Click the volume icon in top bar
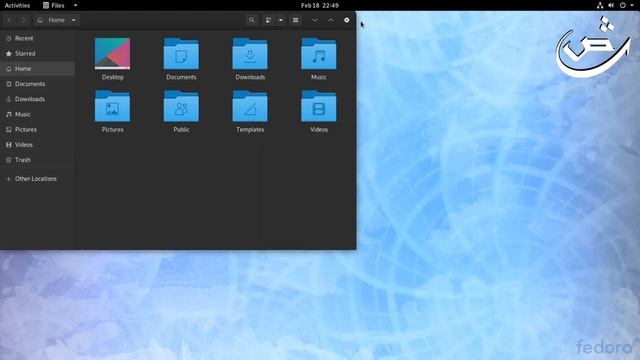This screenshot has width=640, height=360. (x=611, y=5)
